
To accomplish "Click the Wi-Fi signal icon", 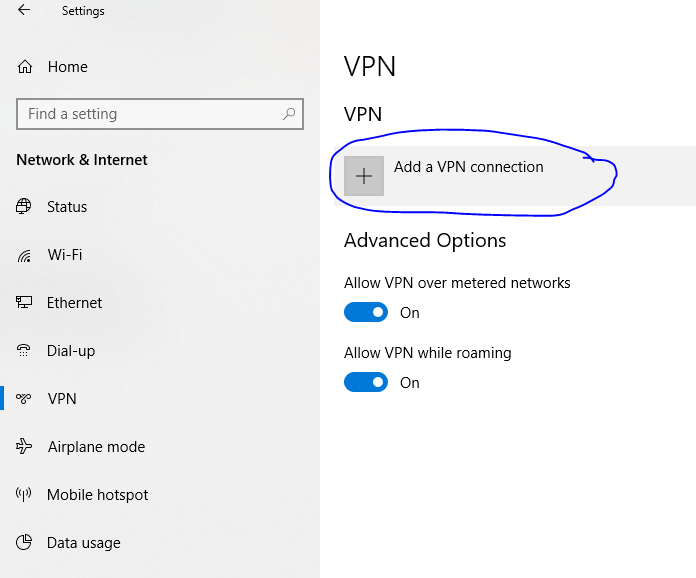I will coord(24,255).
